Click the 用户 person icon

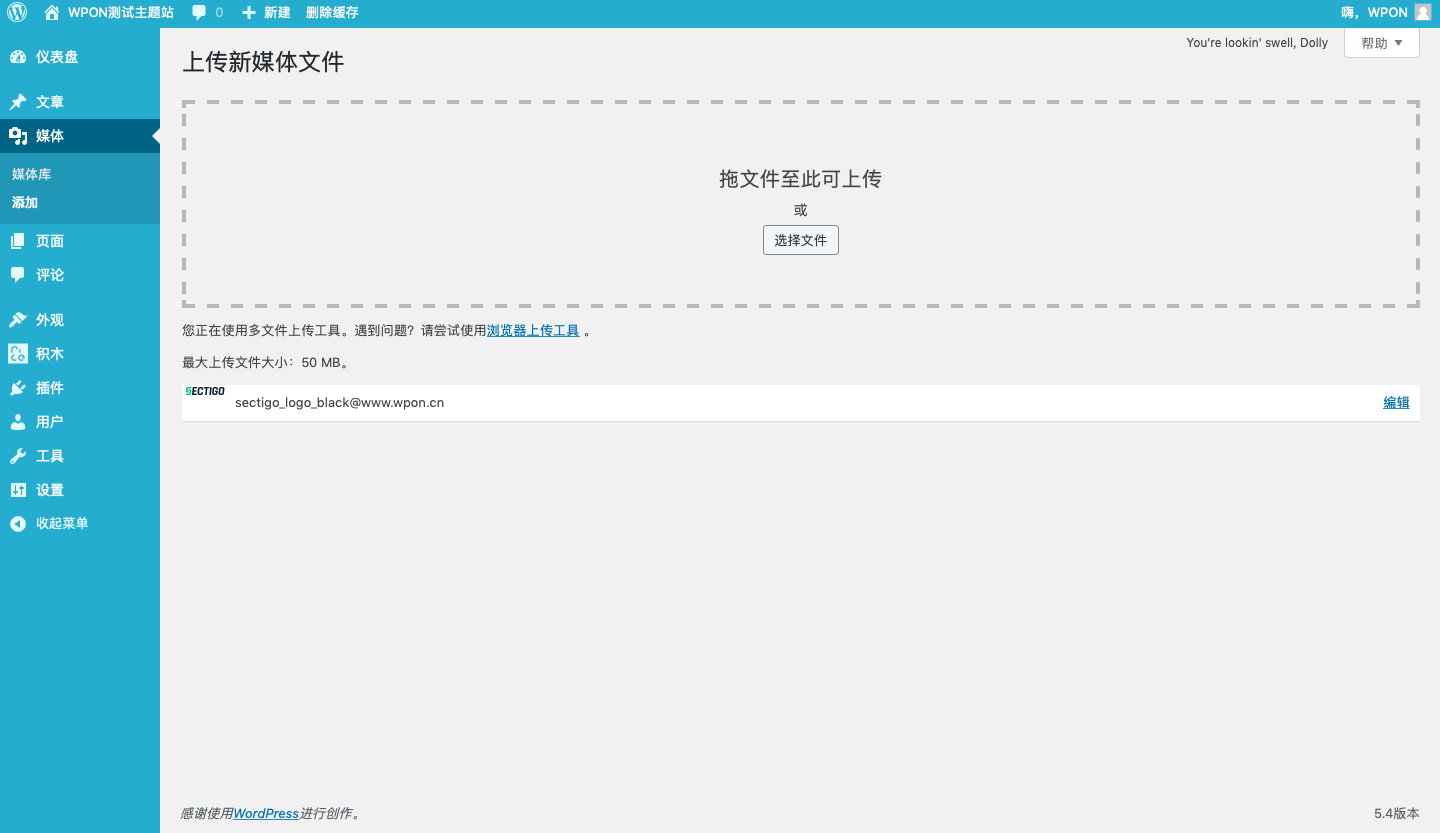[18, 422]
